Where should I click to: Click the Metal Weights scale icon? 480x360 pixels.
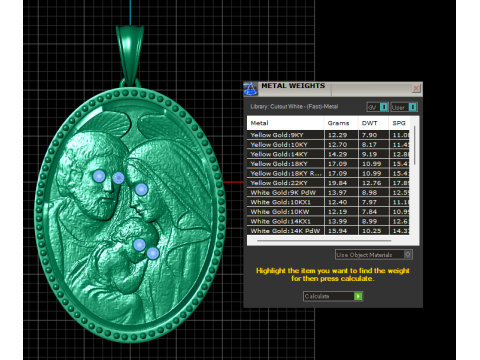(x=250, y=89)
